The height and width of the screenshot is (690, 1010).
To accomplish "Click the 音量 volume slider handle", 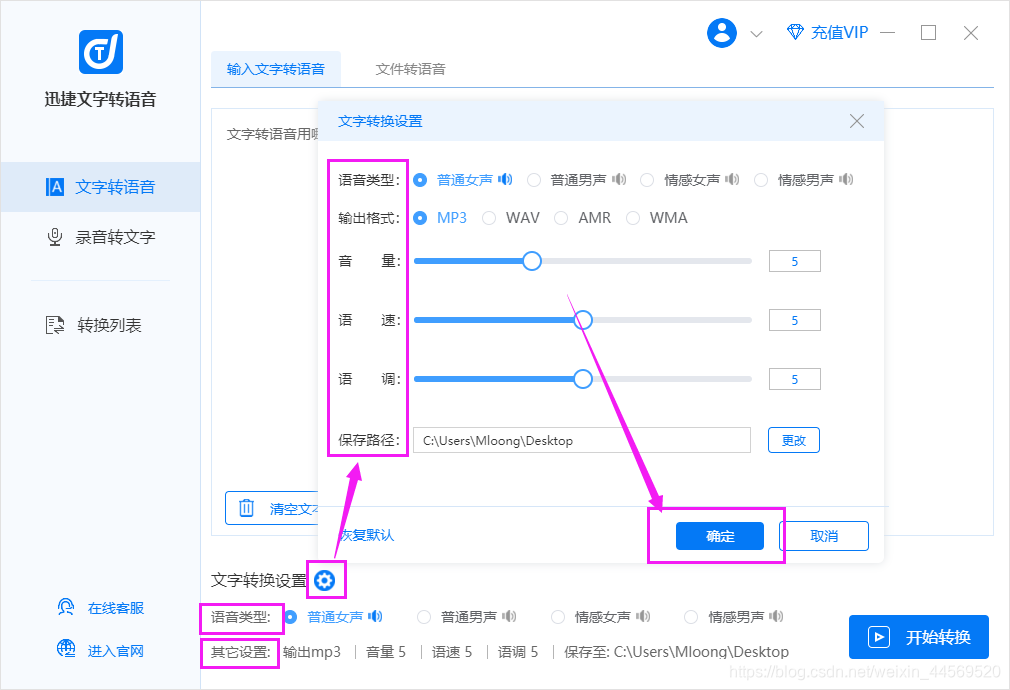I will 531,261.
